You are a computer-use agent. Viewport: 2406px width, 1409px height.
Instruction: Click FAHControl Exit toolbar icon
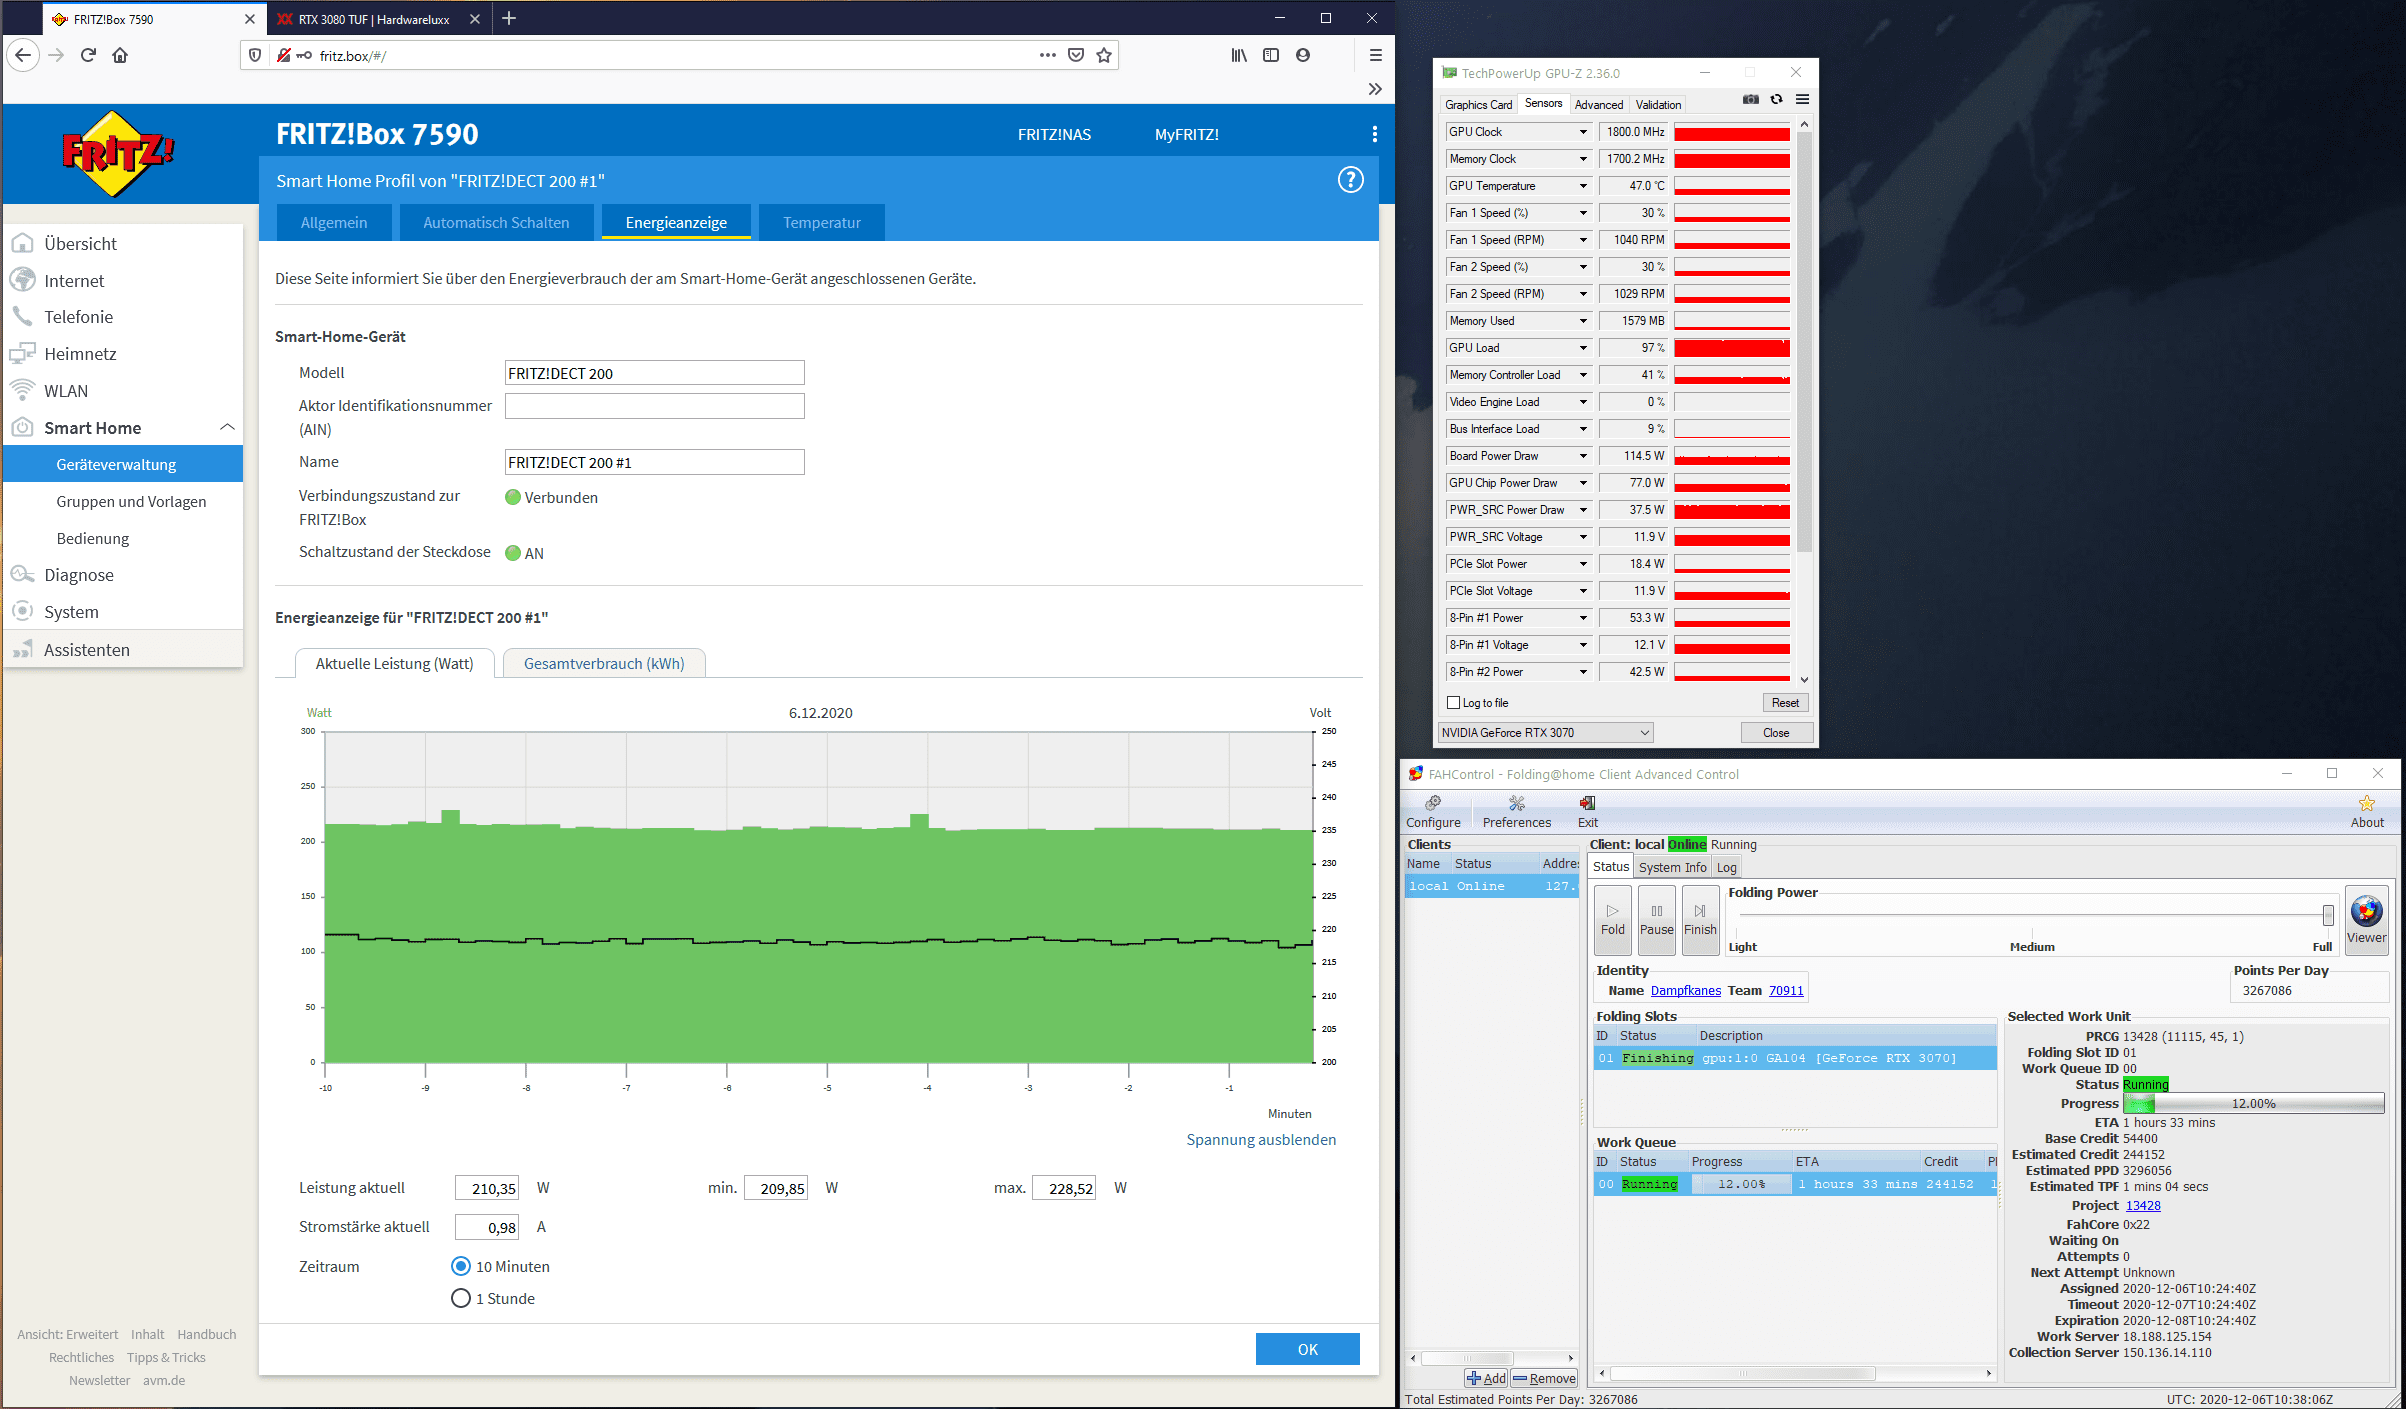tap(1587, 812)
